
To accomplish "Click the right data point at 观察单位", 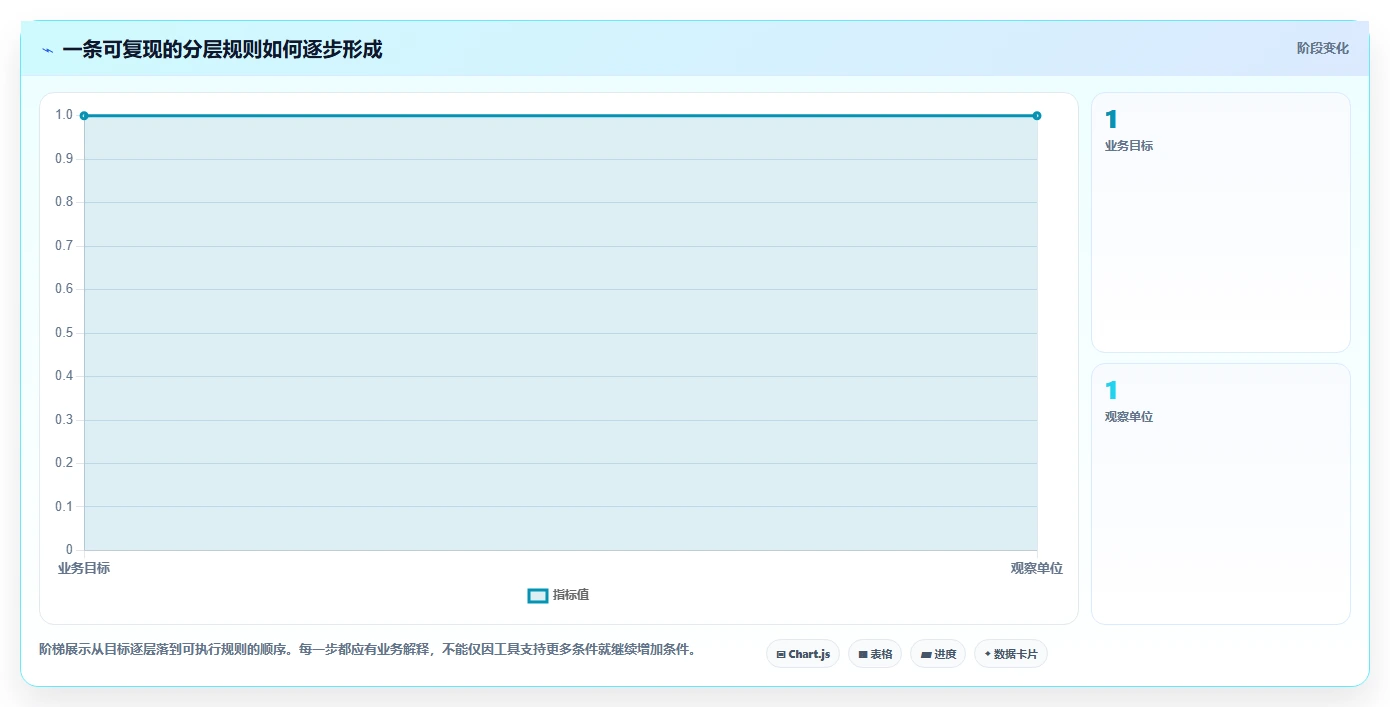I will pyautogui.click(x=1037, y=116).
